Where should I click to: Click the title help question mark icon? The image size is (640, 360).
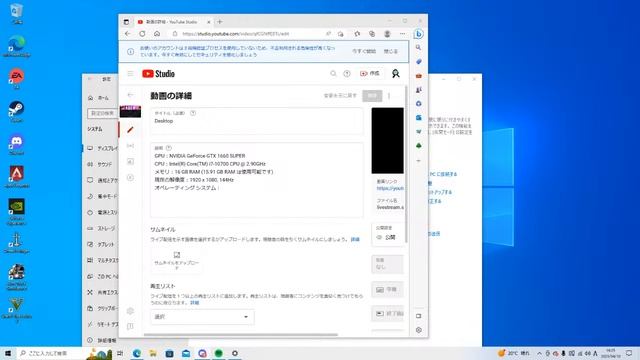pyautogui.click(x=193, y=113)
